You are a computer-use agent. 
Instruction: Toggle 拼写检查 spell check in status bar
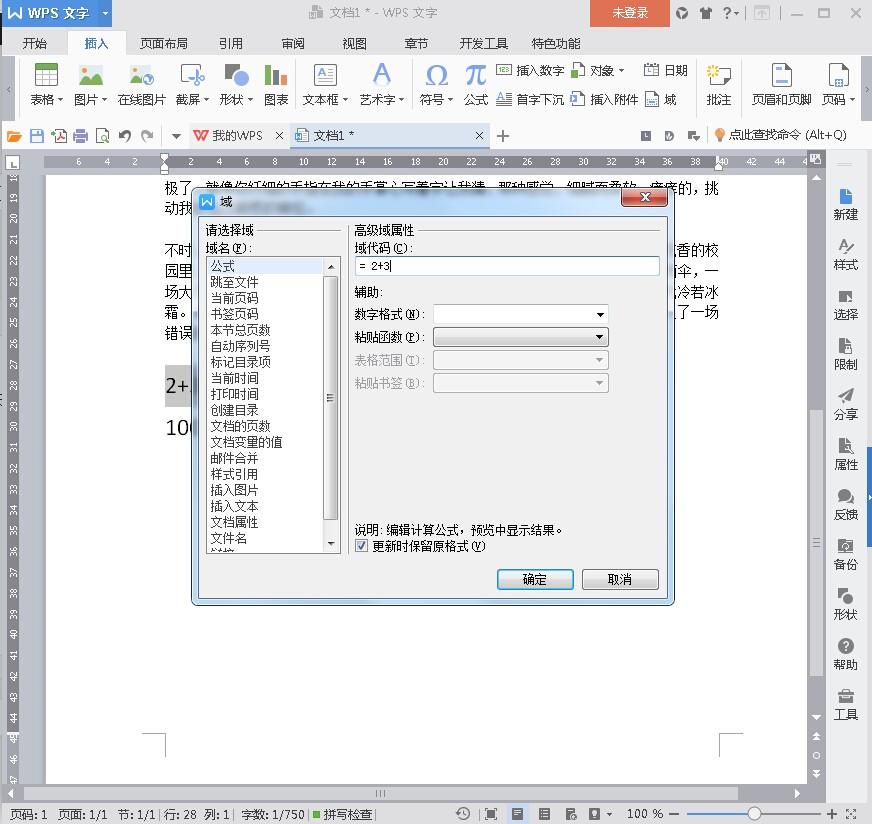pos(342,815)
